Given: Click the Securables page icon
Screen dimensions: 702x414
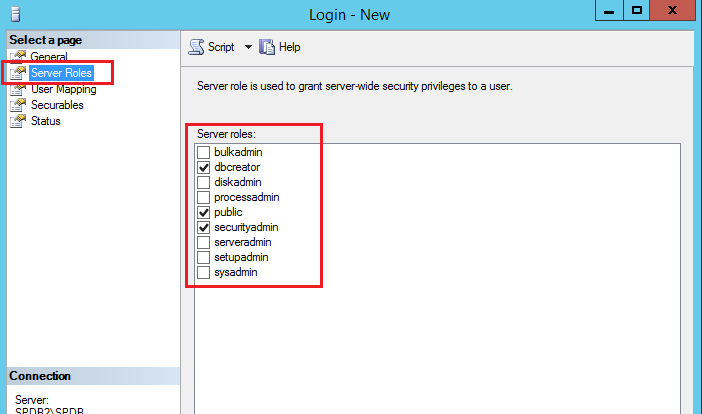Looking at the screenshot, I should pyautogui.click(x=18, y=105).
